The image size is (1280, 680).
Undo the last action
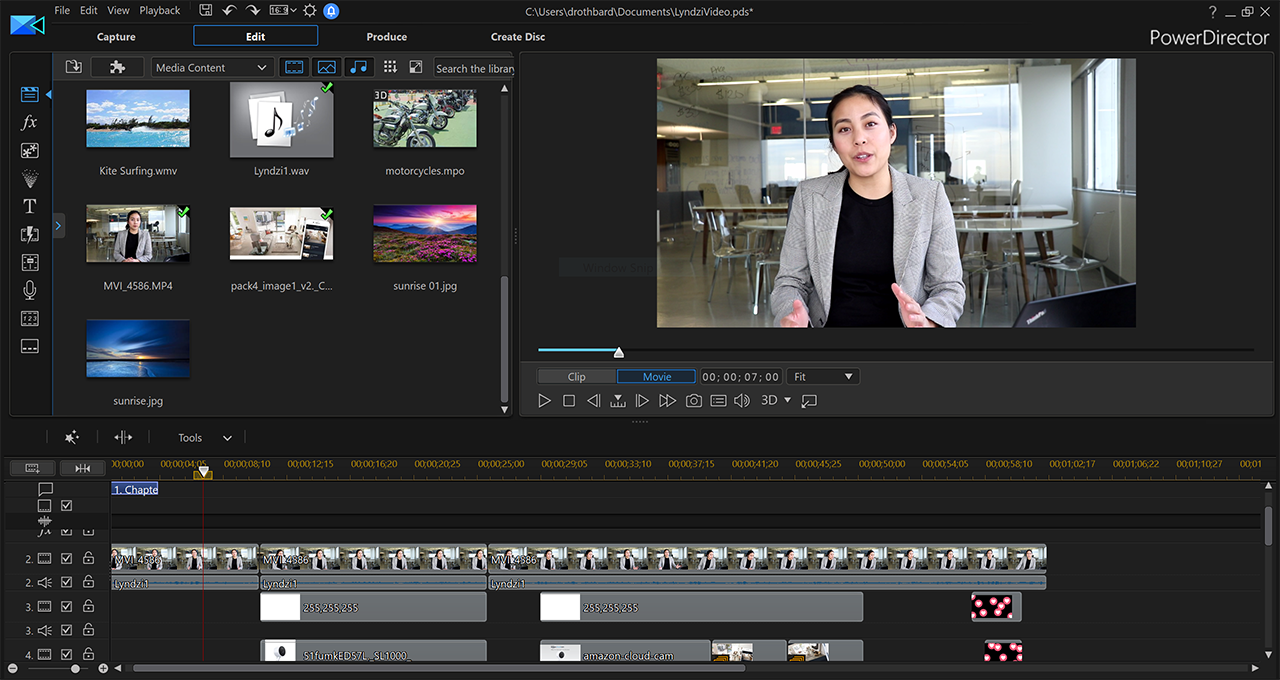[x=230, y=10]
